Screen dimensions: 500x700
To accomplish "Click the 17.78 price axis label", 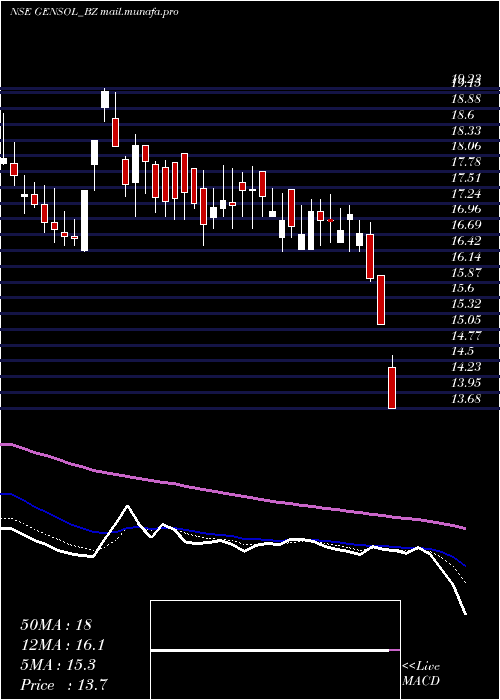I will click(466, 162).
